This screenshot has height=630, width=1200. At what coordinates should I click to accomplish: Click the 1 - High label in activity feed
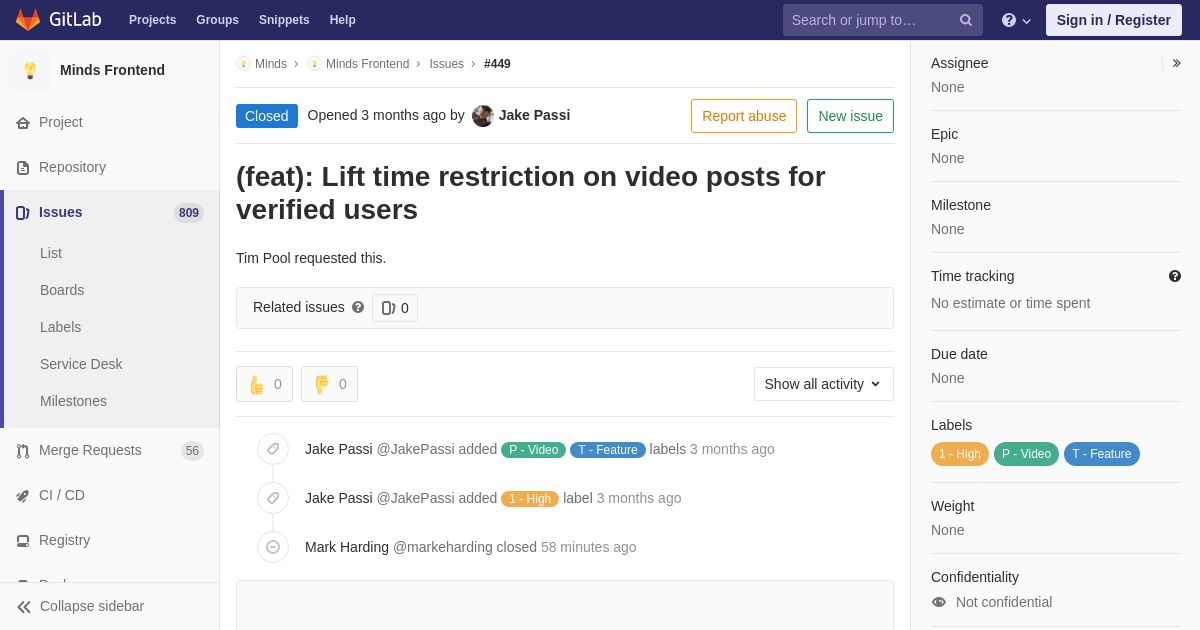[530, 499]
